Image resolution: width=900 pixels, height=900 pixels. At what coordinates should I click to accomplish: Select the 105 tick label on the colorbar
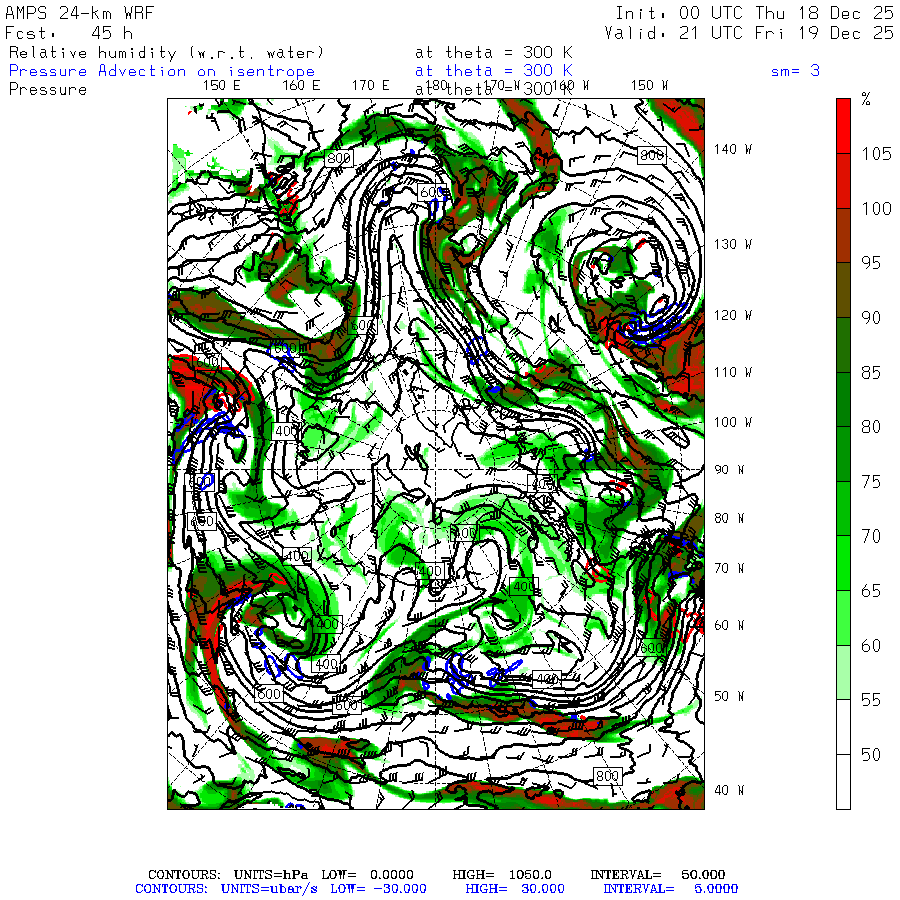coord(877,153)
